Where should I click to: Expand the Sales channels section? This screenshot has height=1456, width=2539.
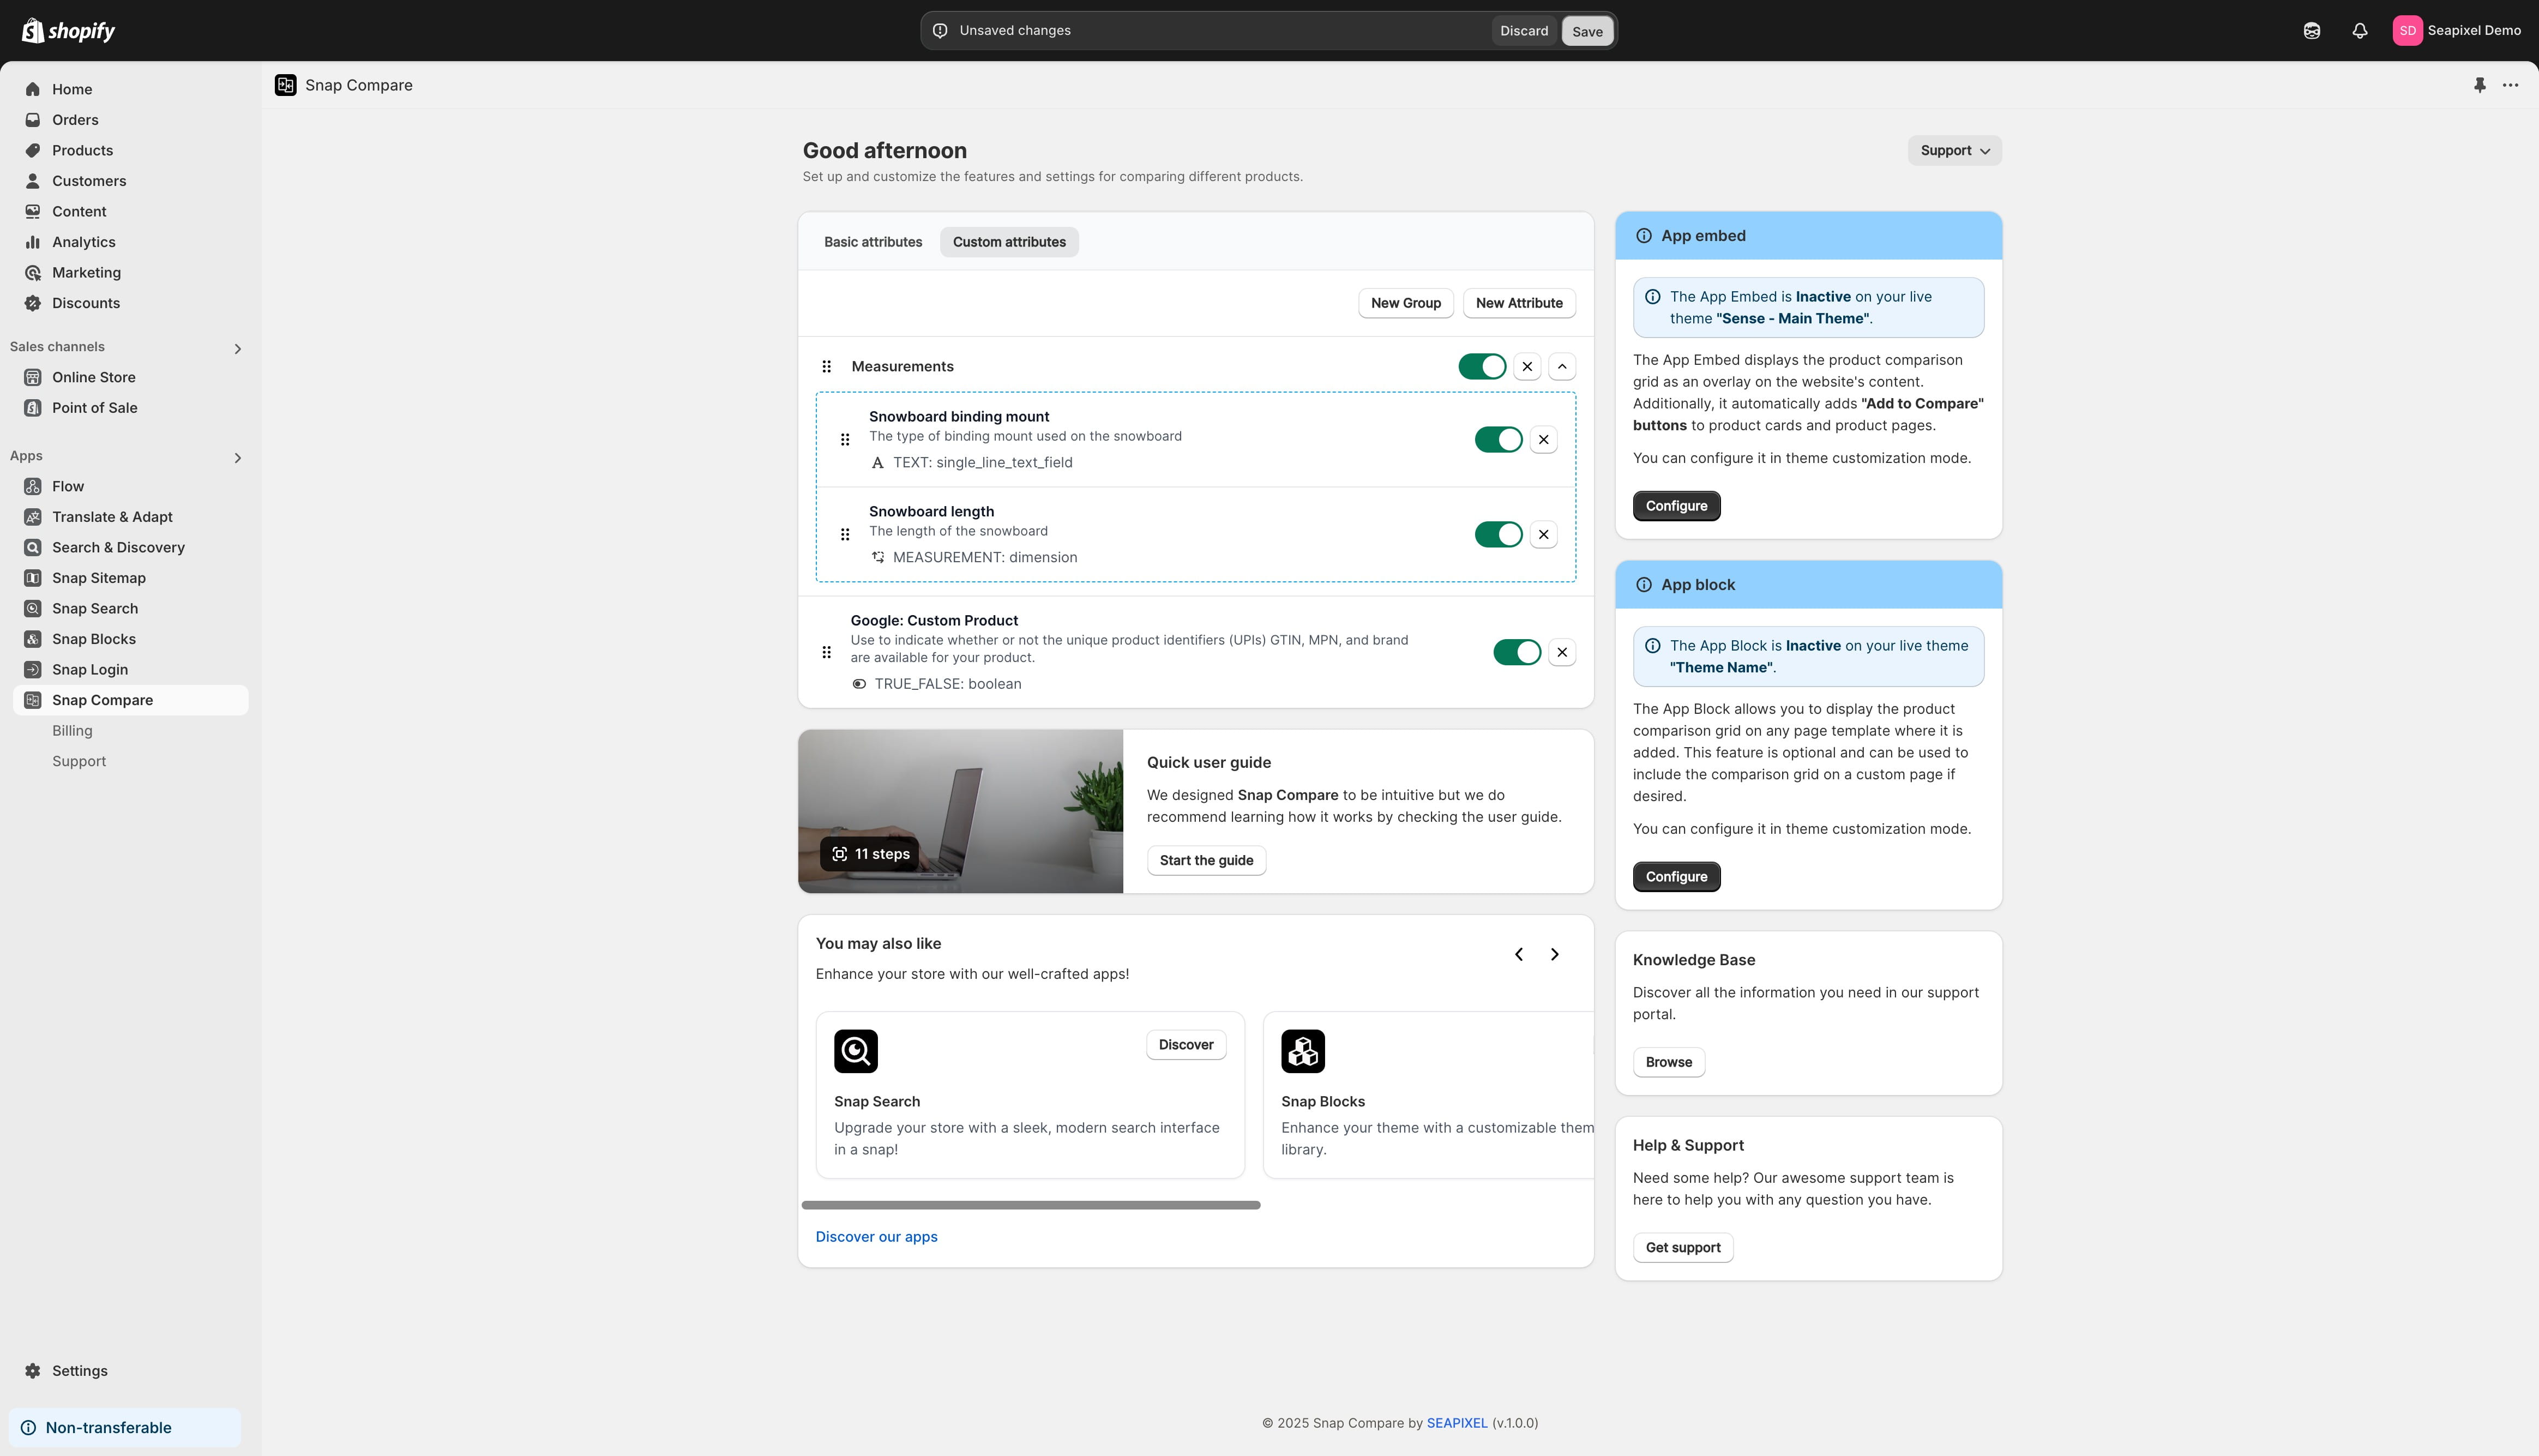(x=237, y=349)
